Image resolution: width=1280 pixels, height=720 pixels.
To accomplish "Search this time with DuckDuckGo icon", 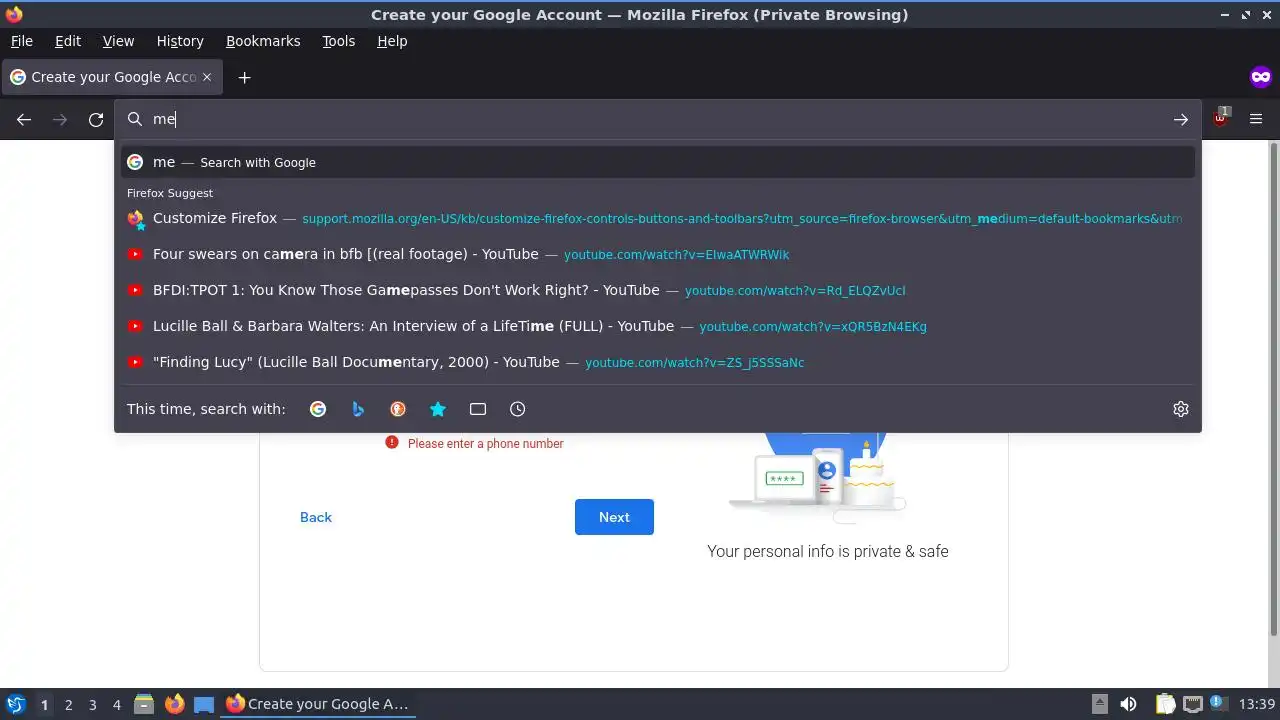I will (398, 409).
